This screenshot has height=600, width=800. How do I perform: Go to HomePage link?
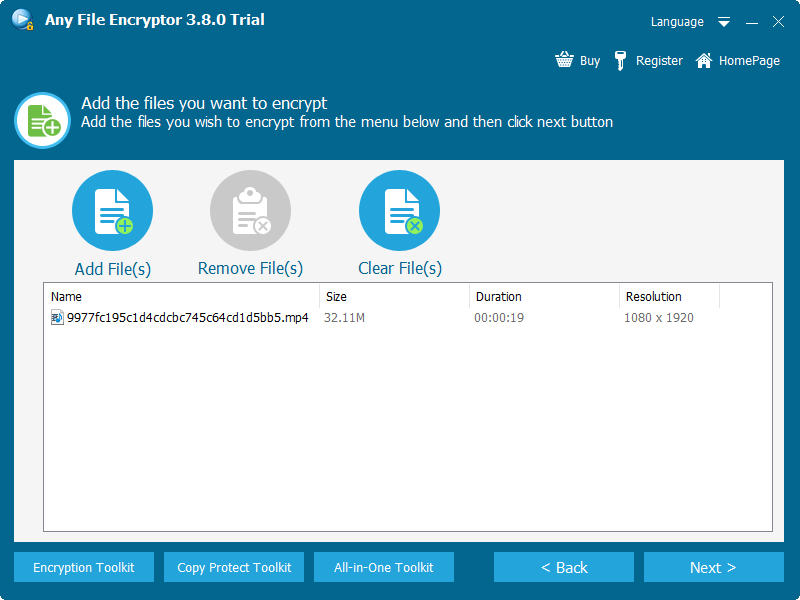(749, 61)
